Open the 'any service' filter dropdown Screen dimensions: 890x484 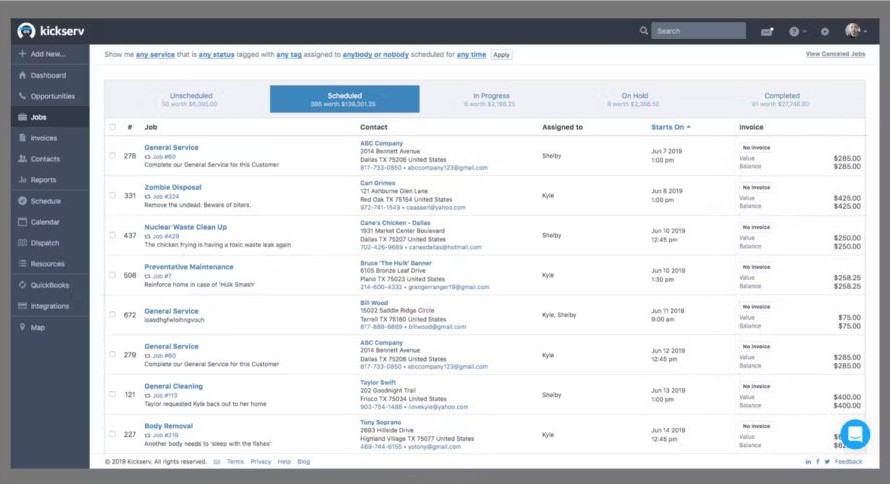[155, 54]
